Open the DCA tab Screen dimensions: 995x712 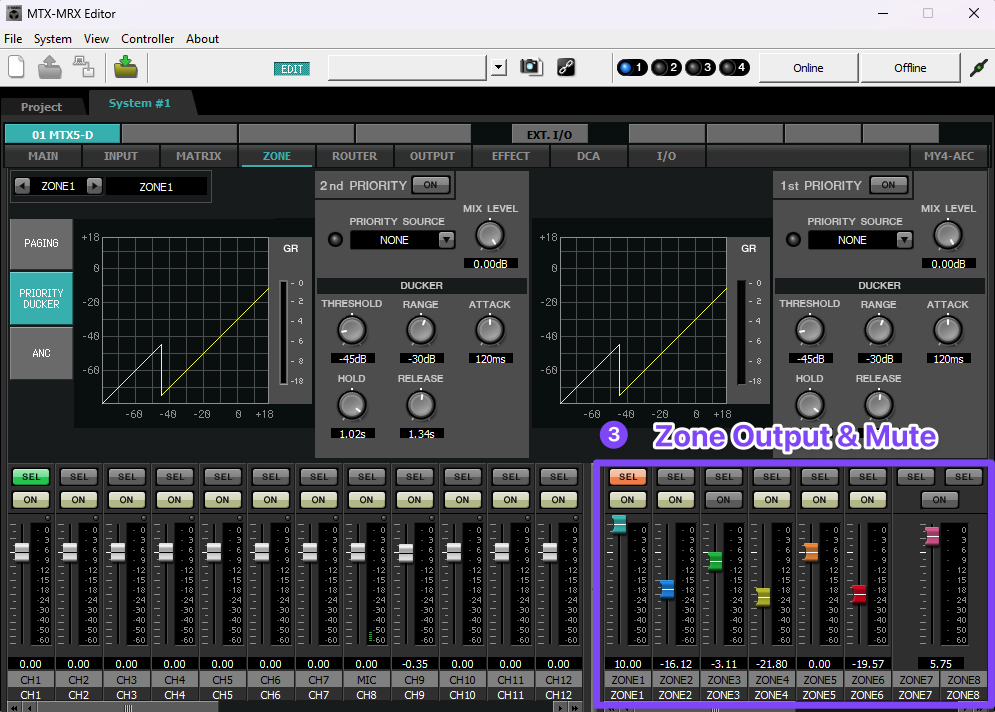pos(588,156)
